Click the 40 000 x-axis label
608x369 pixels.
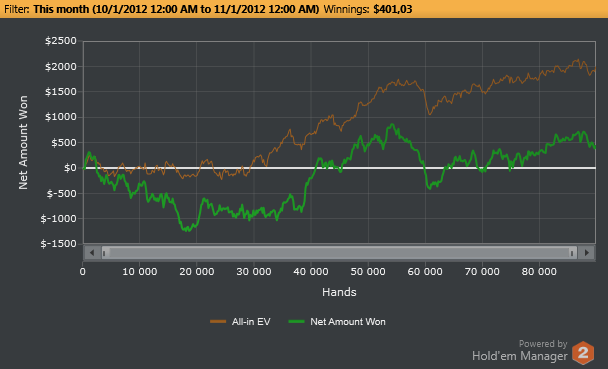point(311,272)
